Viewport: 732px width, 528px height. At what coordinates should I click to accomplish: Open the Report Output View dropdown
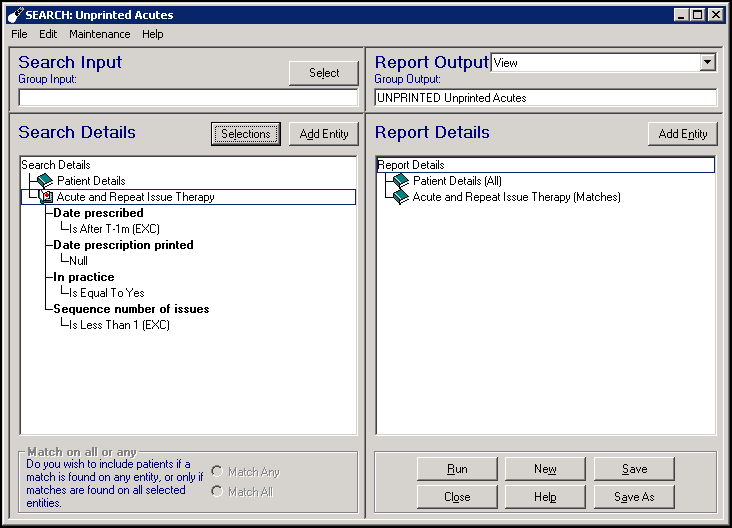click(708, 63)
